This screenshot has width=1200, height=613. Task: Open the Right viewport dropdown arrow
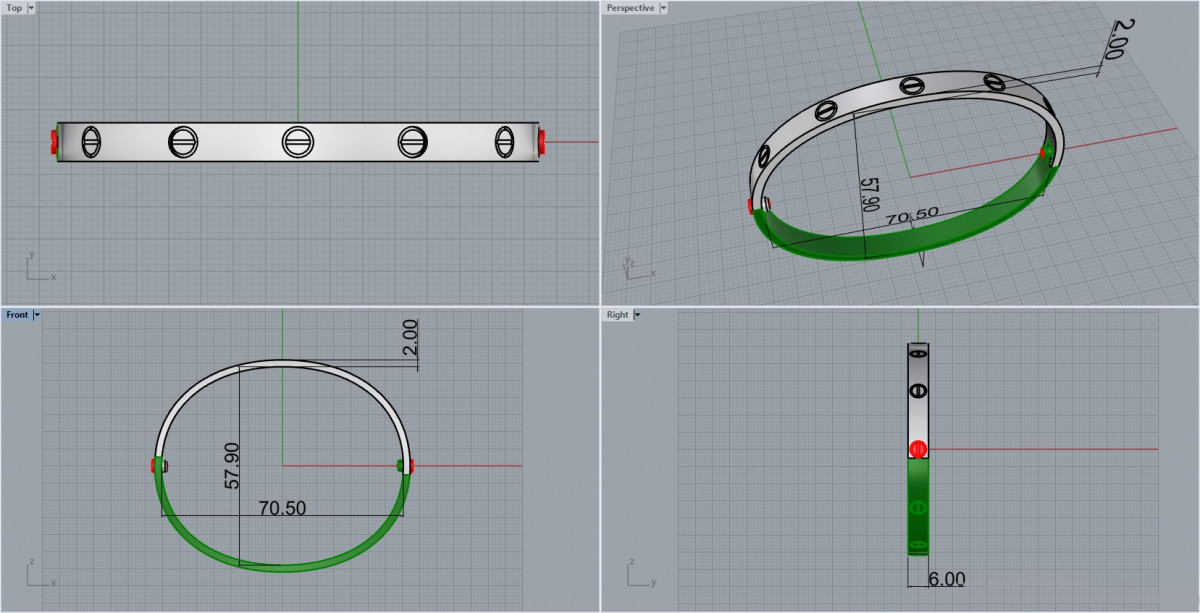click(638, 315)
